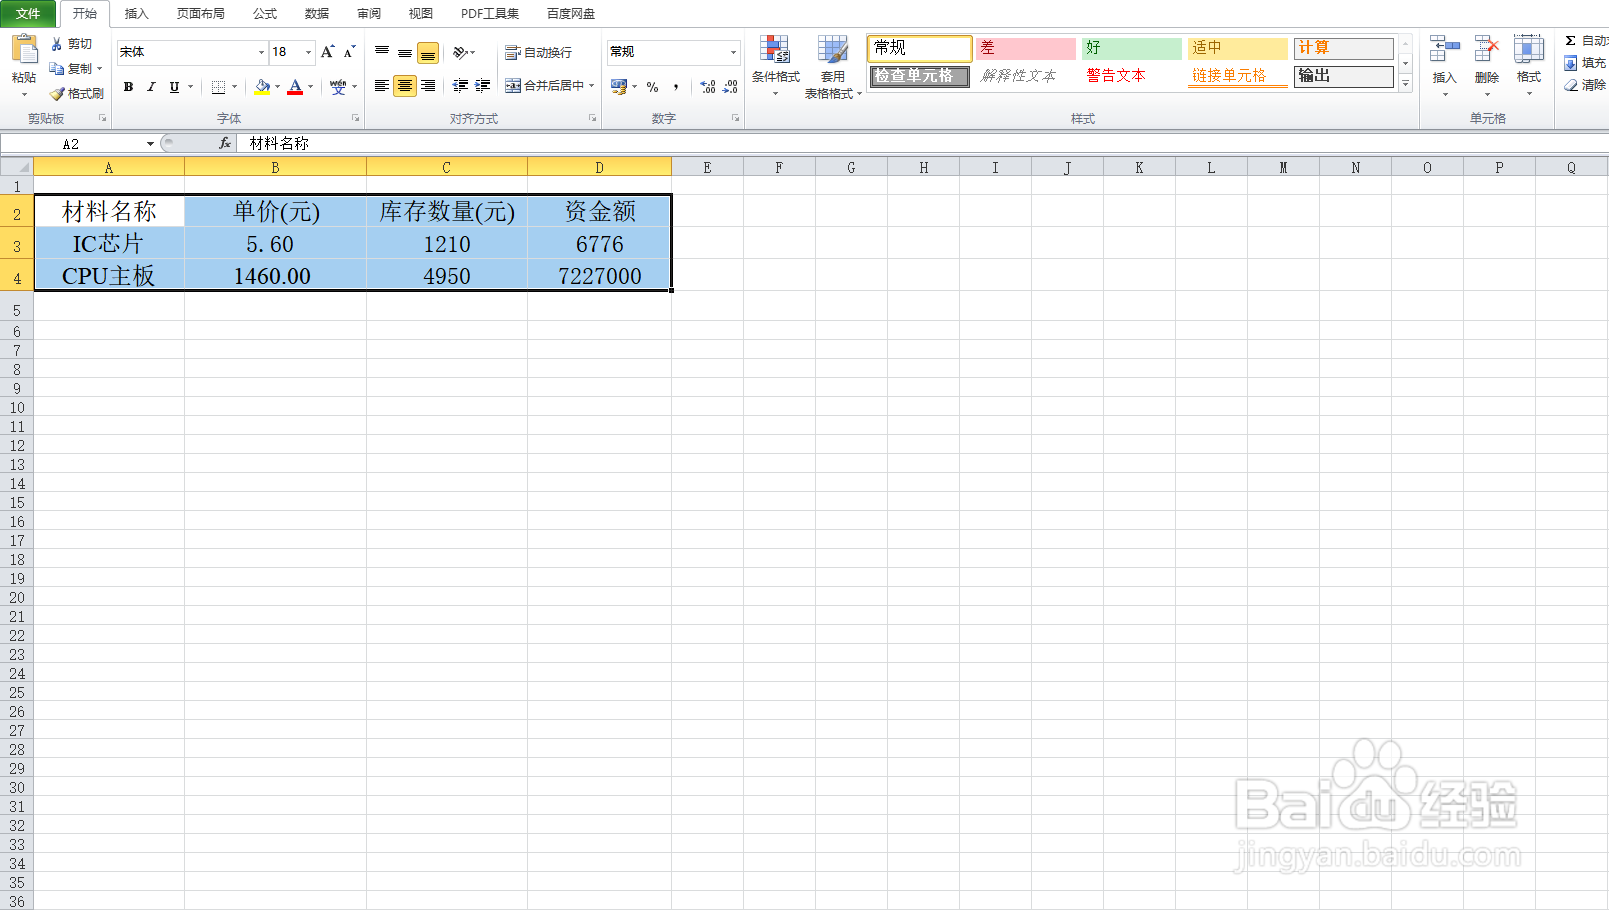Click the increase decimal places icon

(x=708, y=87)
